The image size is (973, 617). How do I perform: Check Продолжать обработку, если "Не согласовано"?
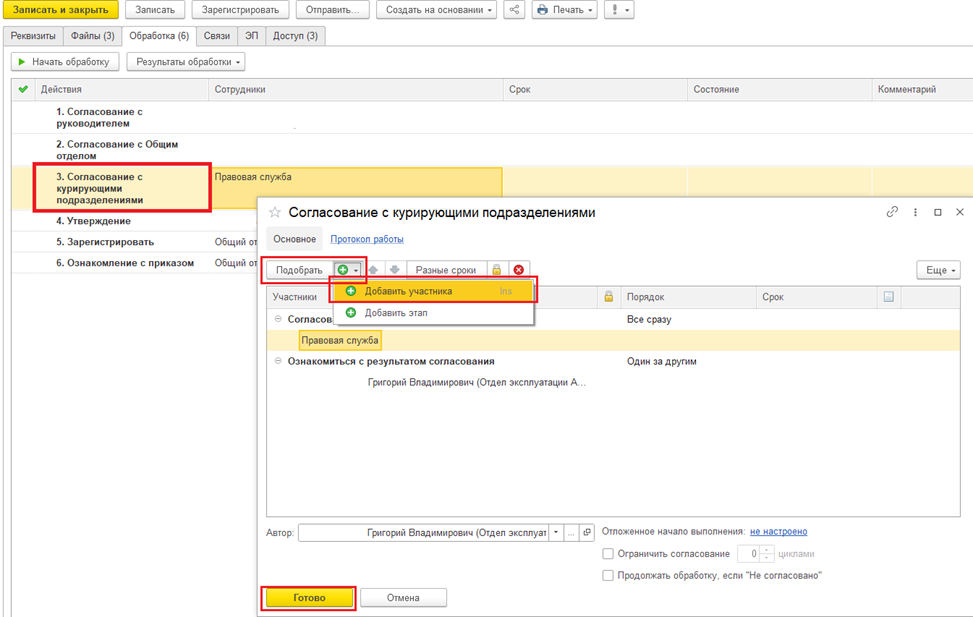[x=608, y=575]
